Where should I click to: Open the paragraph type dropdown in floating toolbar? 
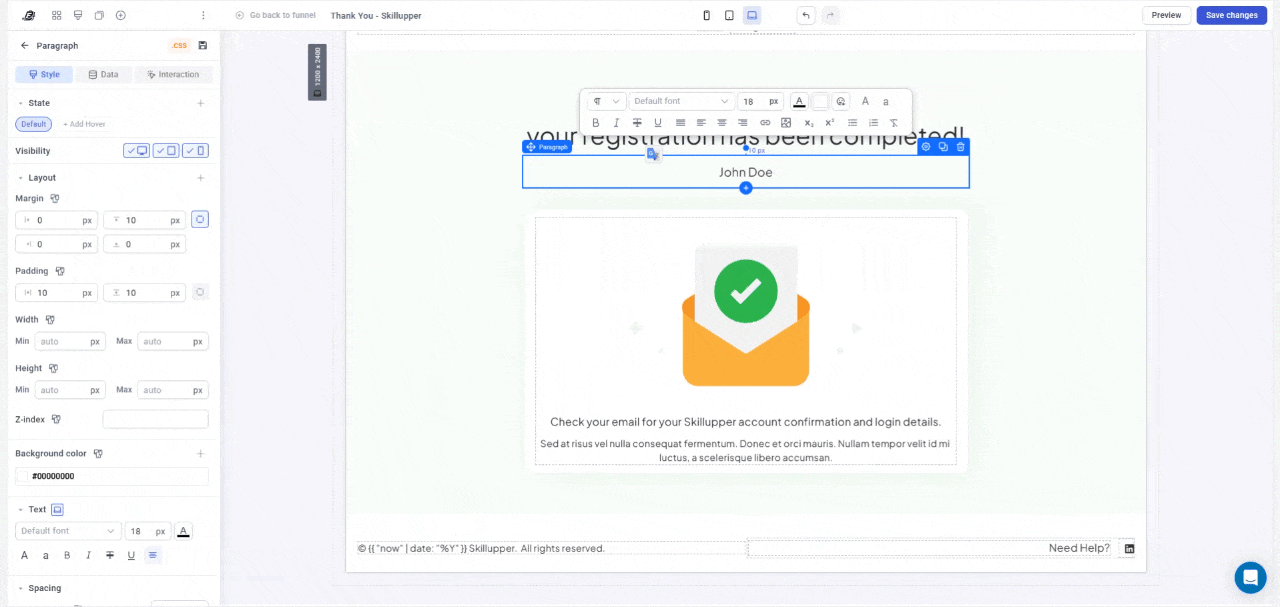point(606,101)
